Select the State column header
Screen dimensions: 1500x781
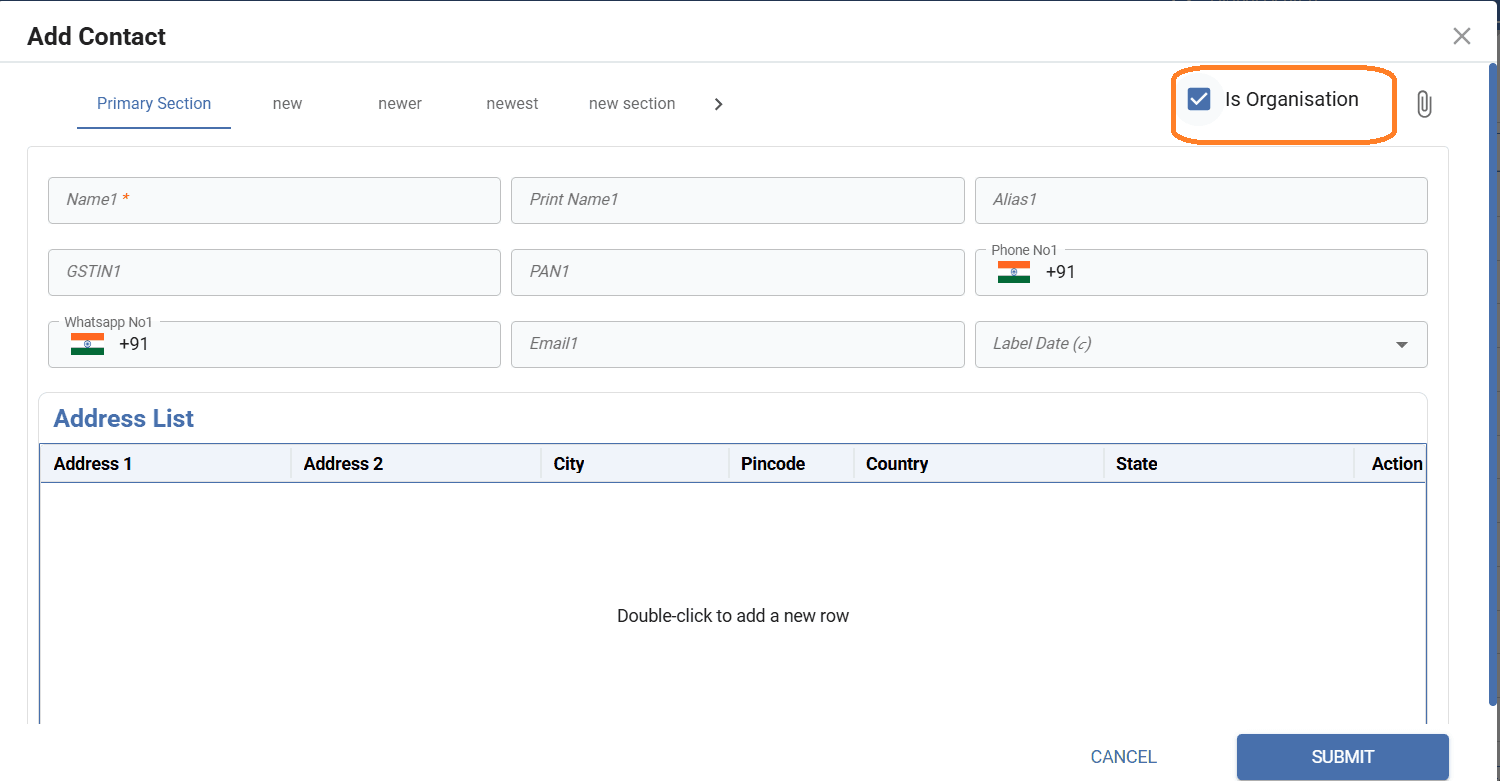click(x=1228, y=464)
